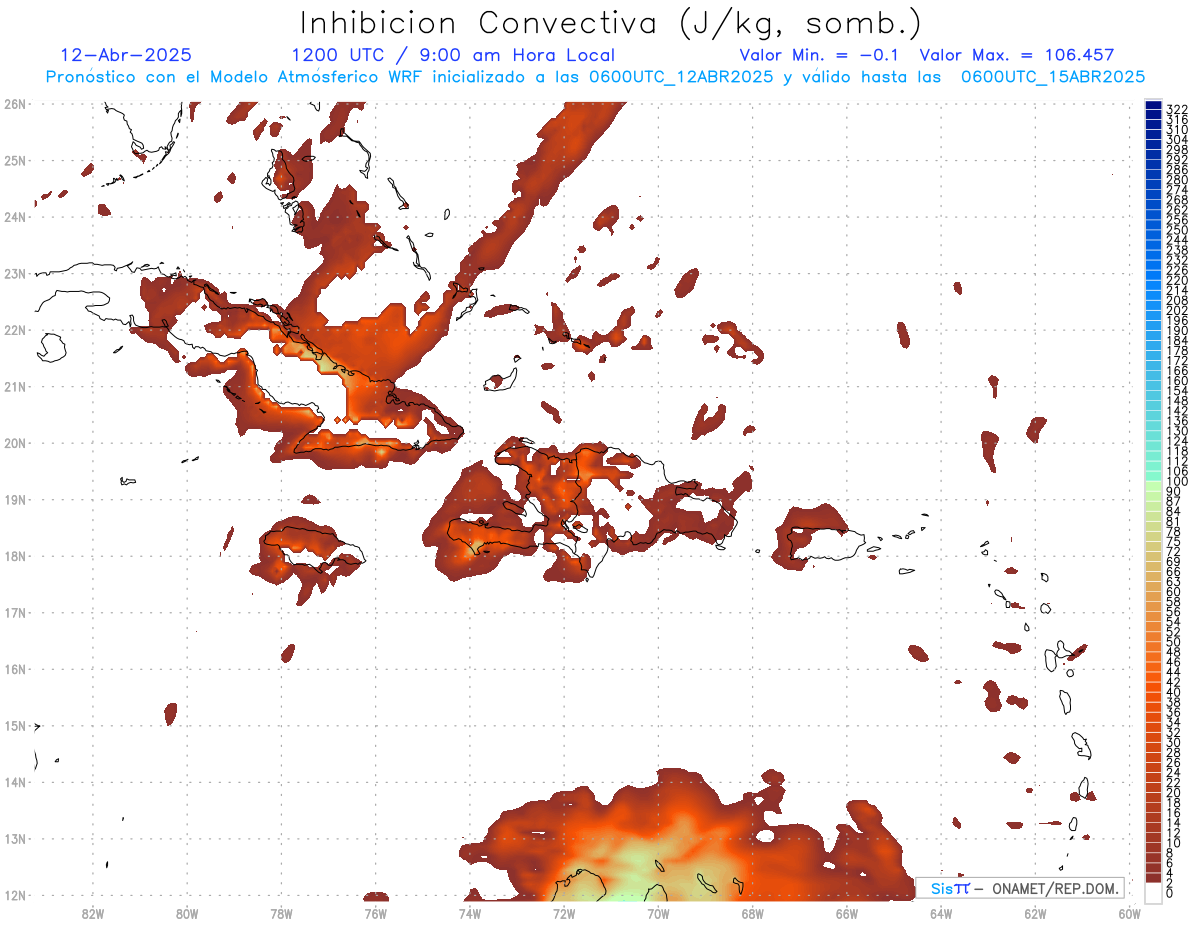Click the valid-until time "0600UTC_15ABR2025"
This screenshot has width=1200, height=927.
click(1053, 77)
